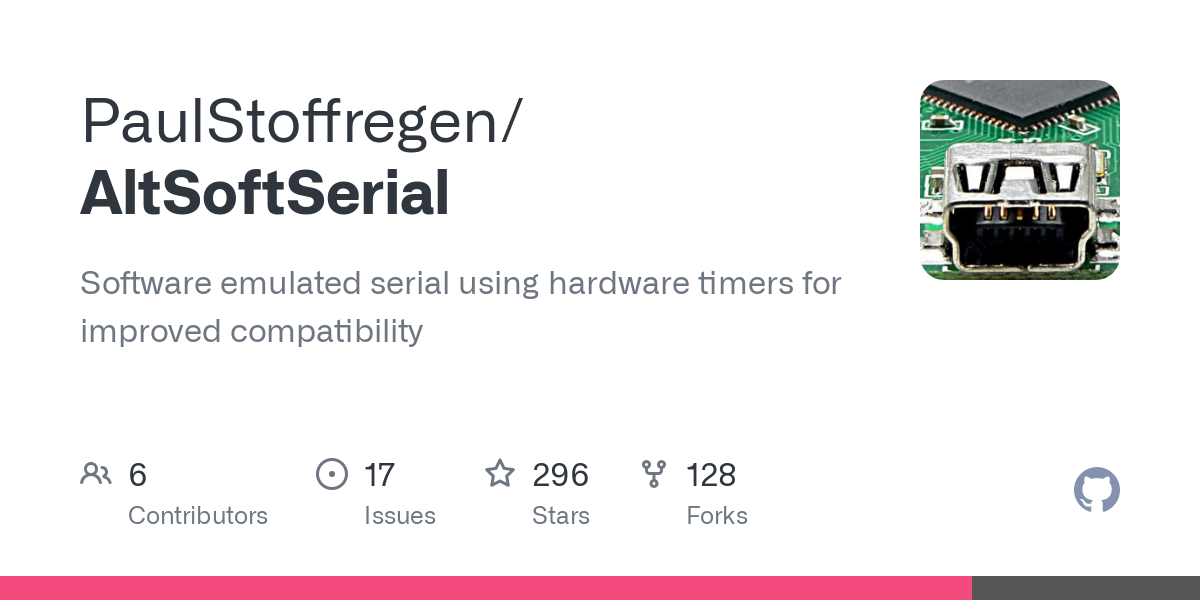Open the AltSoftSerial repository title
This screenshot has width=1200, height=600.
click(x=265, y=193)
